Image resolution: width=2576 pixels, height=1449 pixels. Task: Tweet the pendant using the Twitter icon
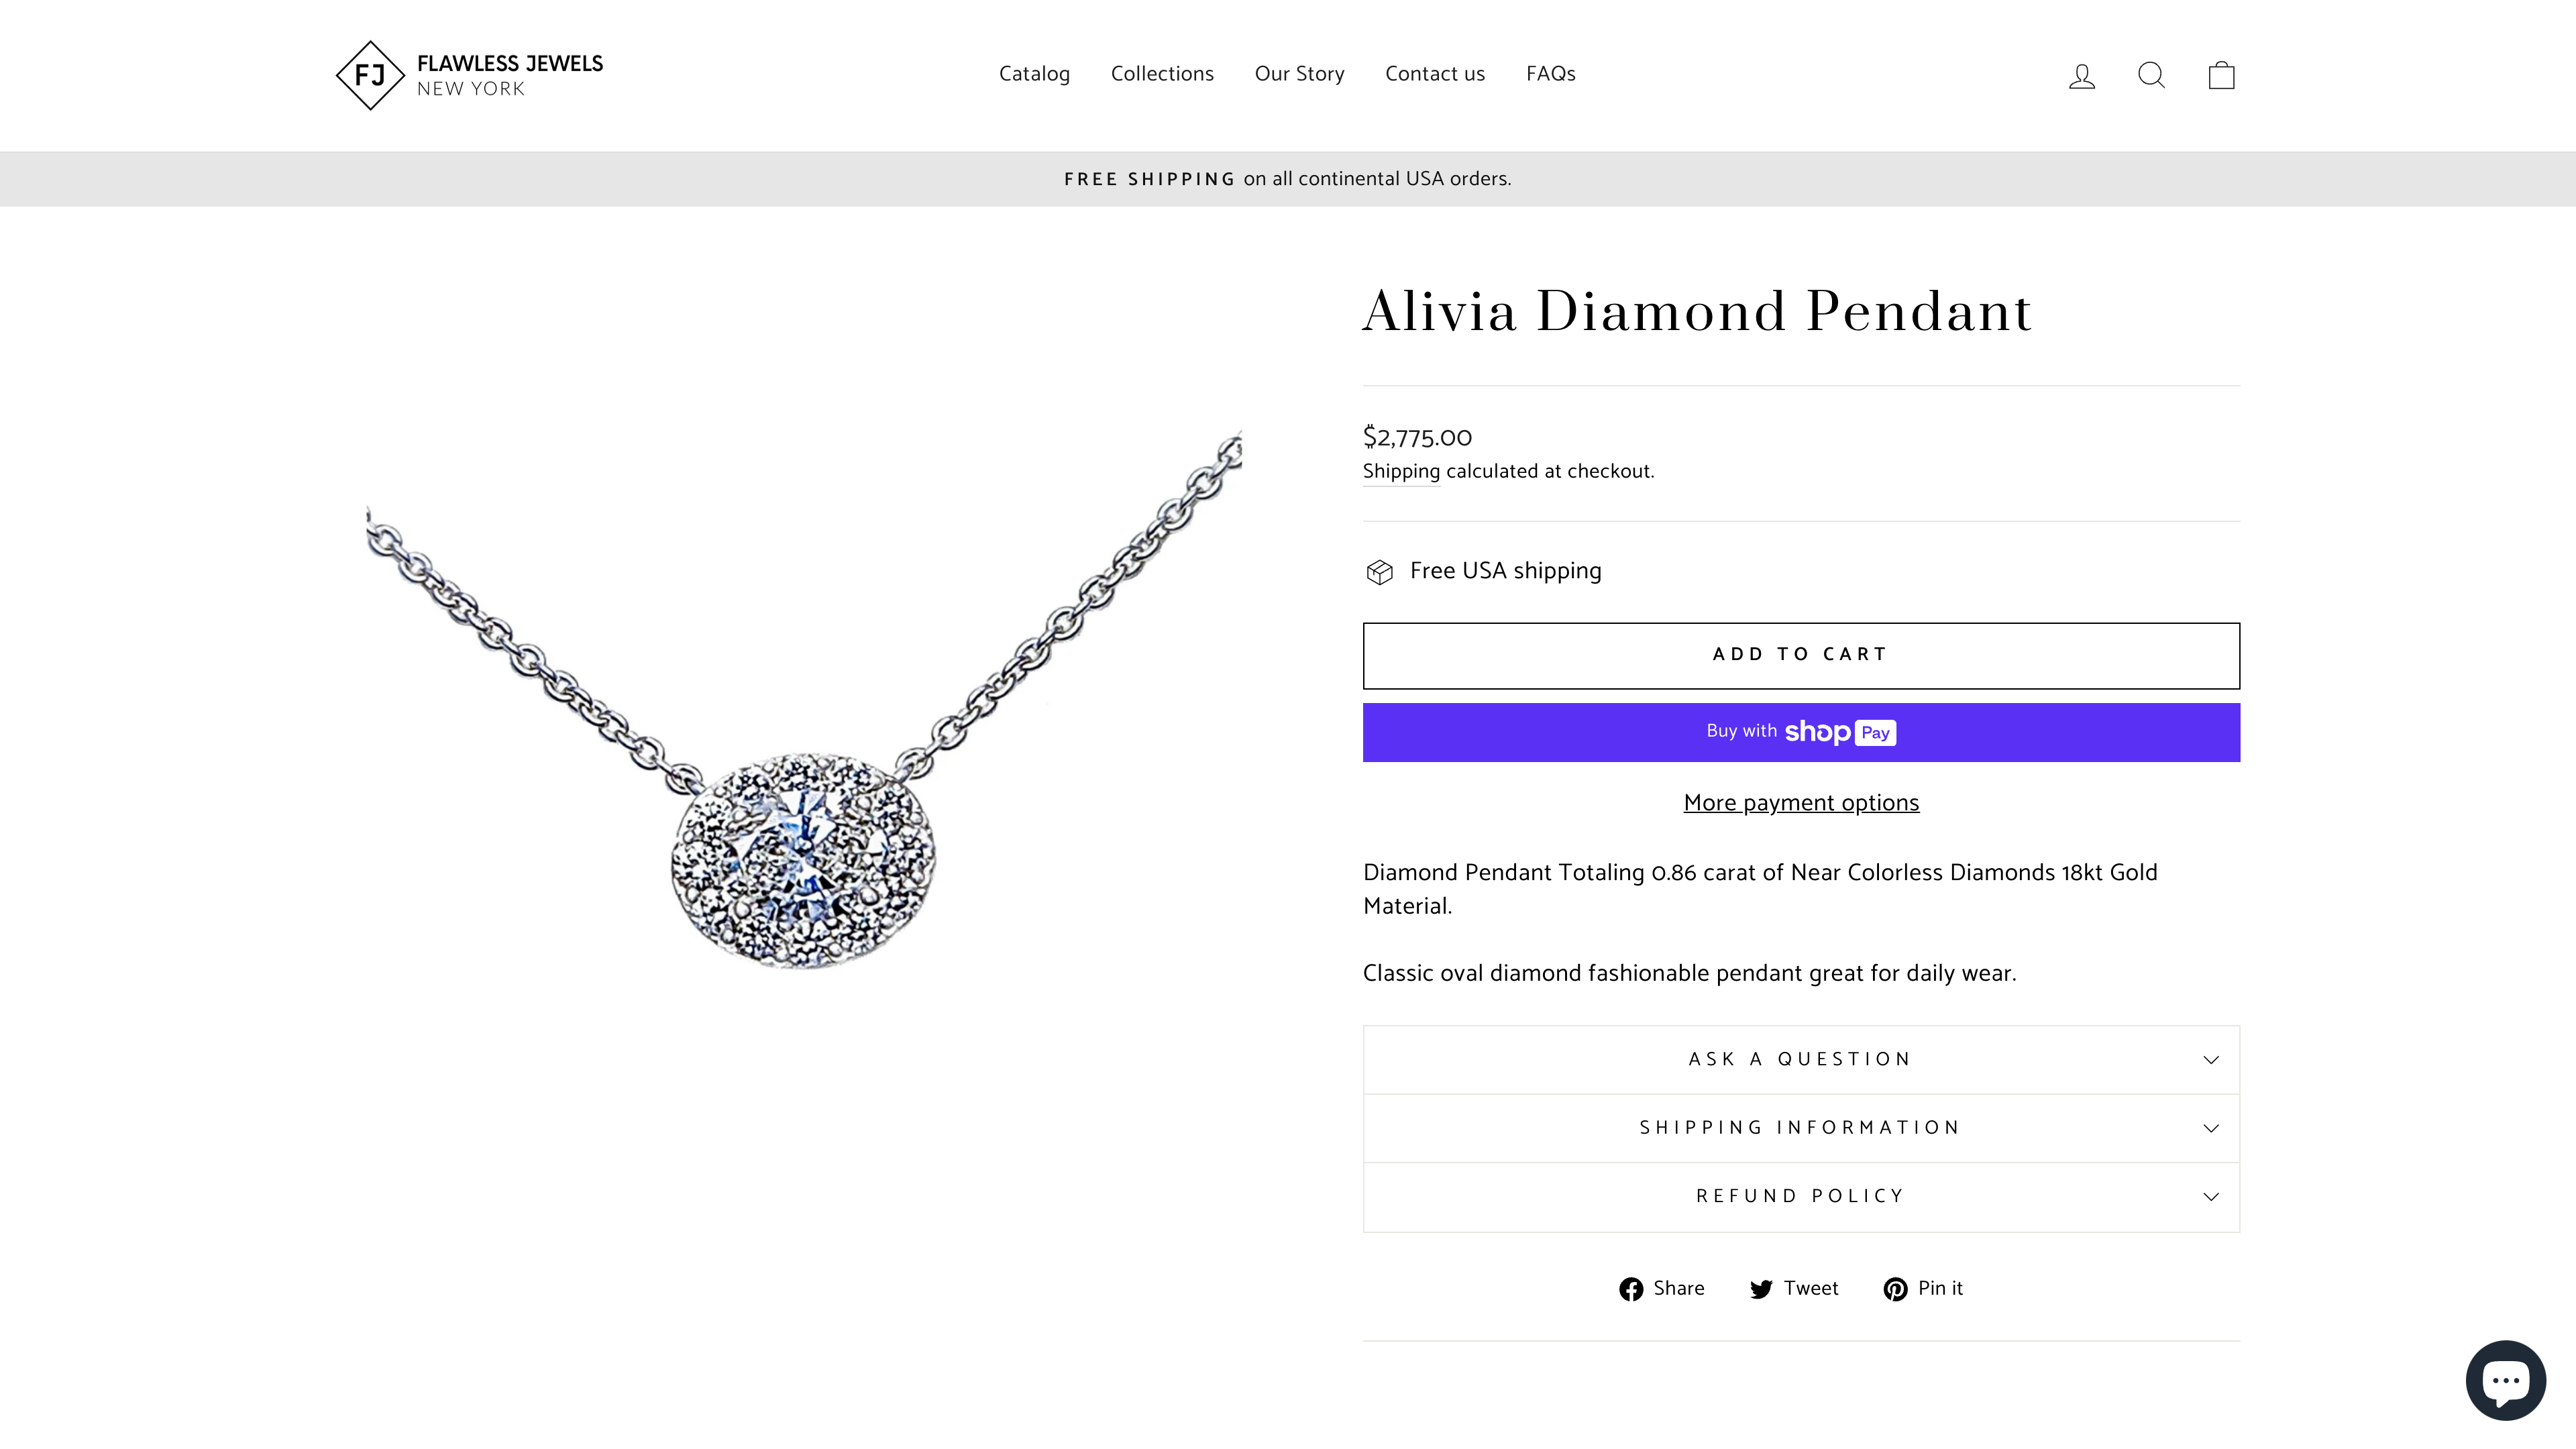point(1762,1289)
